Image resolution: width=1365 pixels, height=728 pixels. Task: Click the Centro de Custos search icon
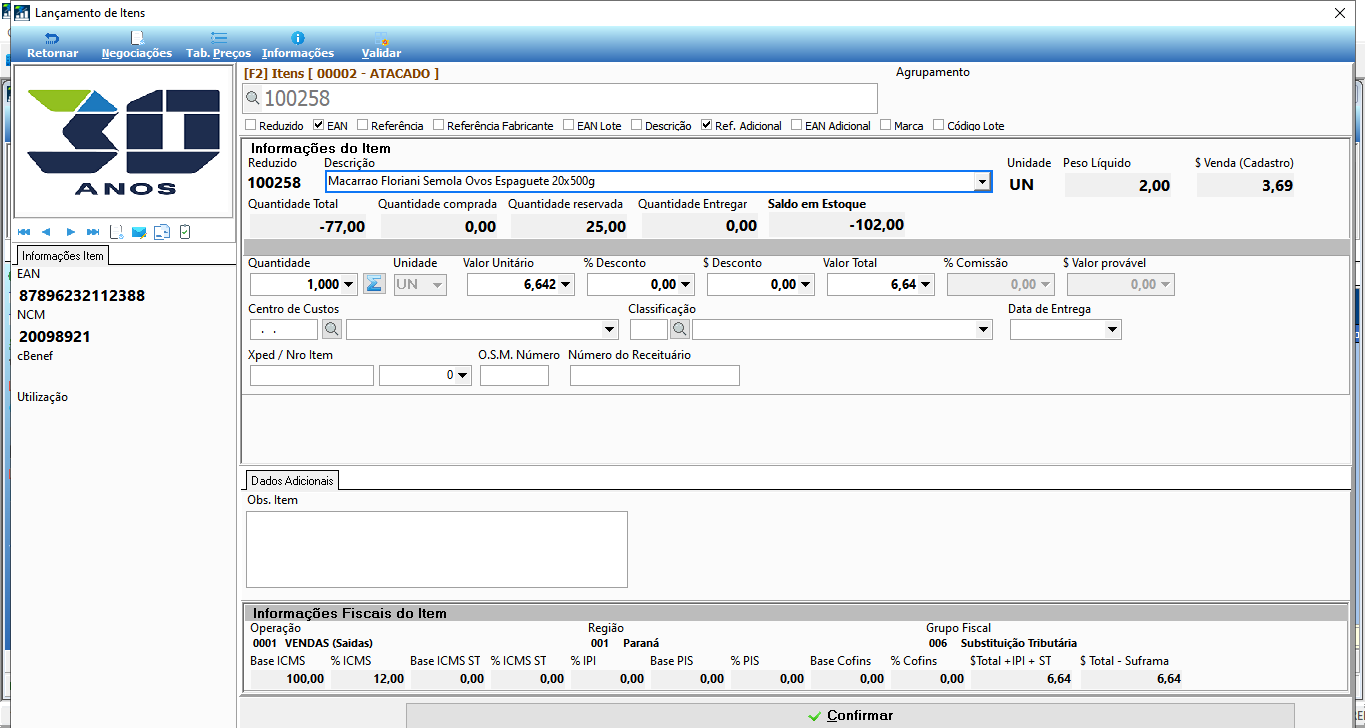[332, 329]
